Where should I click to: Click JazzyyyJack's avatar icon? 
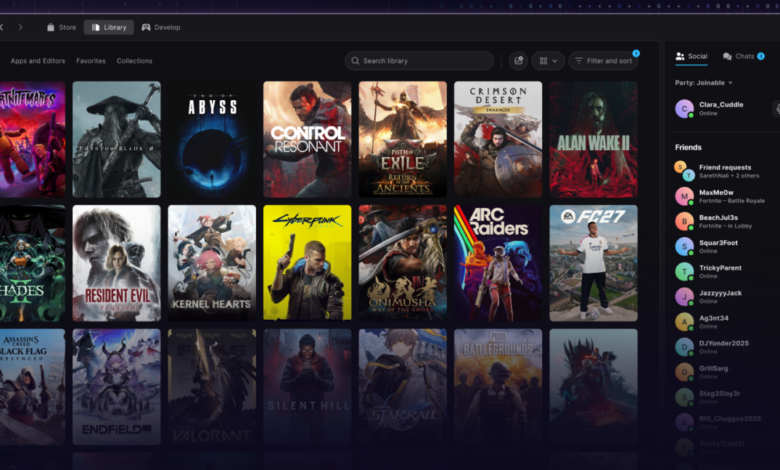click(684, 296)
